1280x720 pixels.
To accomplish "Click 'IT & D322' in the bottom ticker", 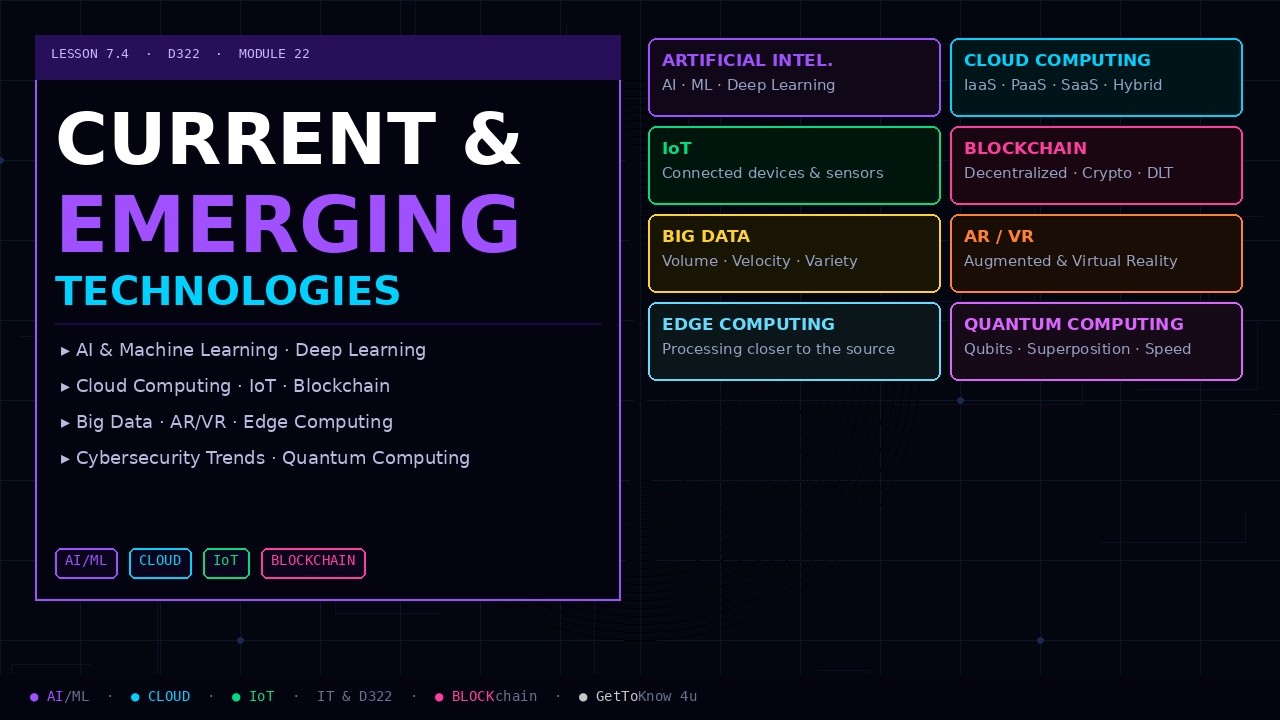I will click(x=355, y=696).
